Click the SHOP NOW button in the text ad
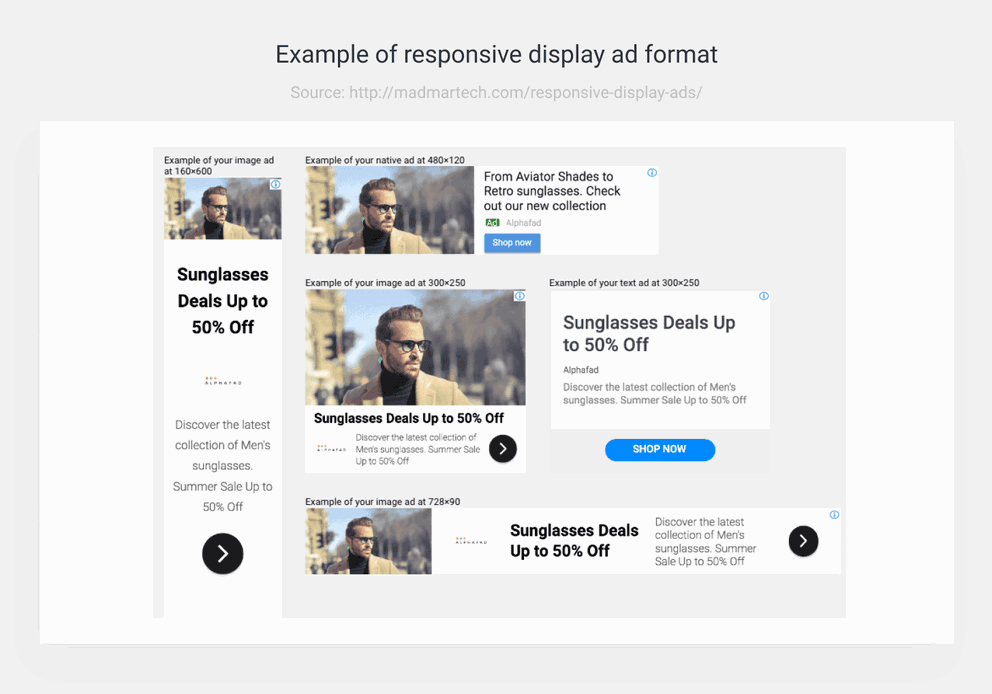This screenshot has width=992, height=694. point(659,450)
